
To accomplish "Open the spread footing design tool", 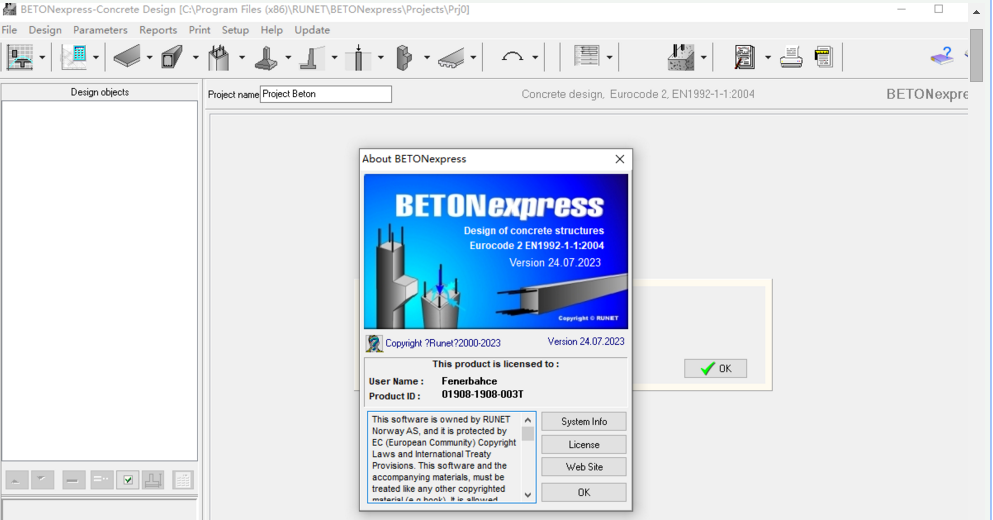I will (266, 58).
